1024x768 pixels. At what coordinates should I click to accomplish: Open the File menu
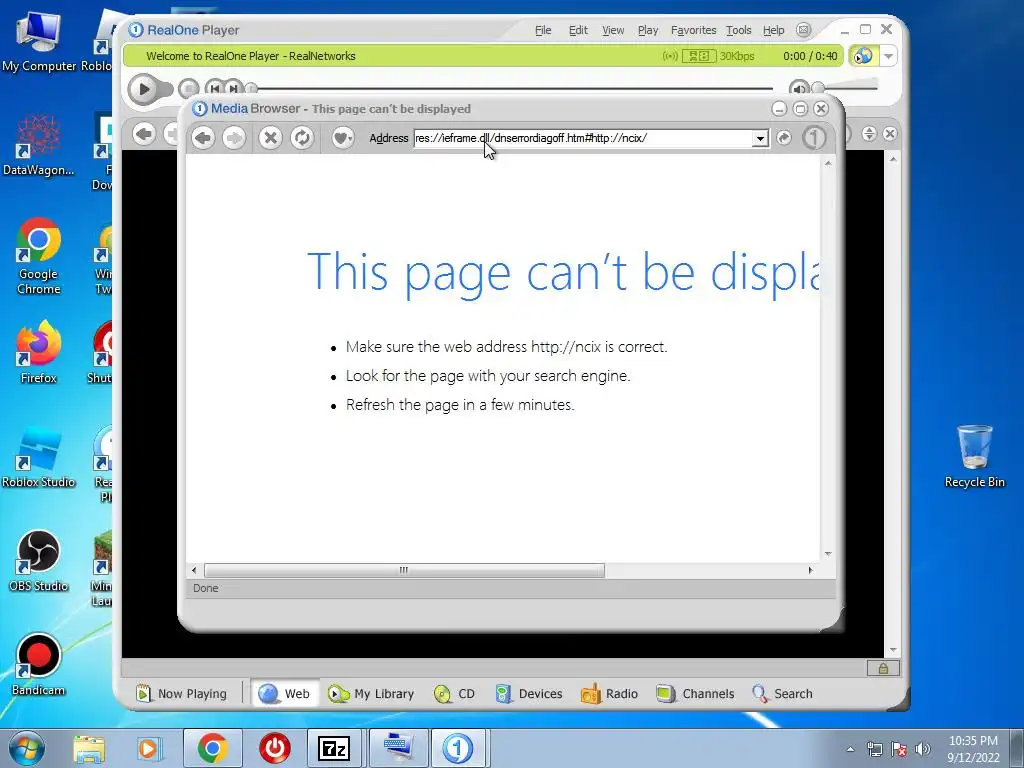[543, 30]
